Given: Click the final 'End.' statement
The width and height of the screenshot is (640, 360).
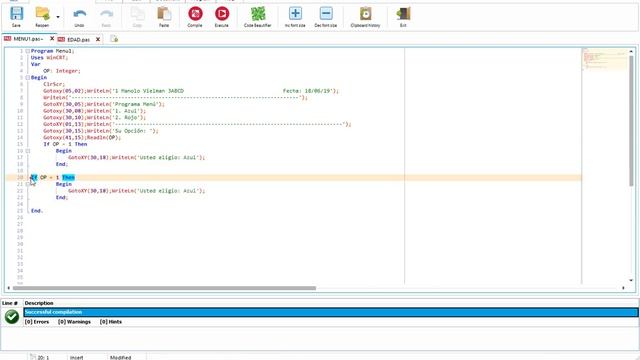Looking at the screenshot, I should point(37,211).
